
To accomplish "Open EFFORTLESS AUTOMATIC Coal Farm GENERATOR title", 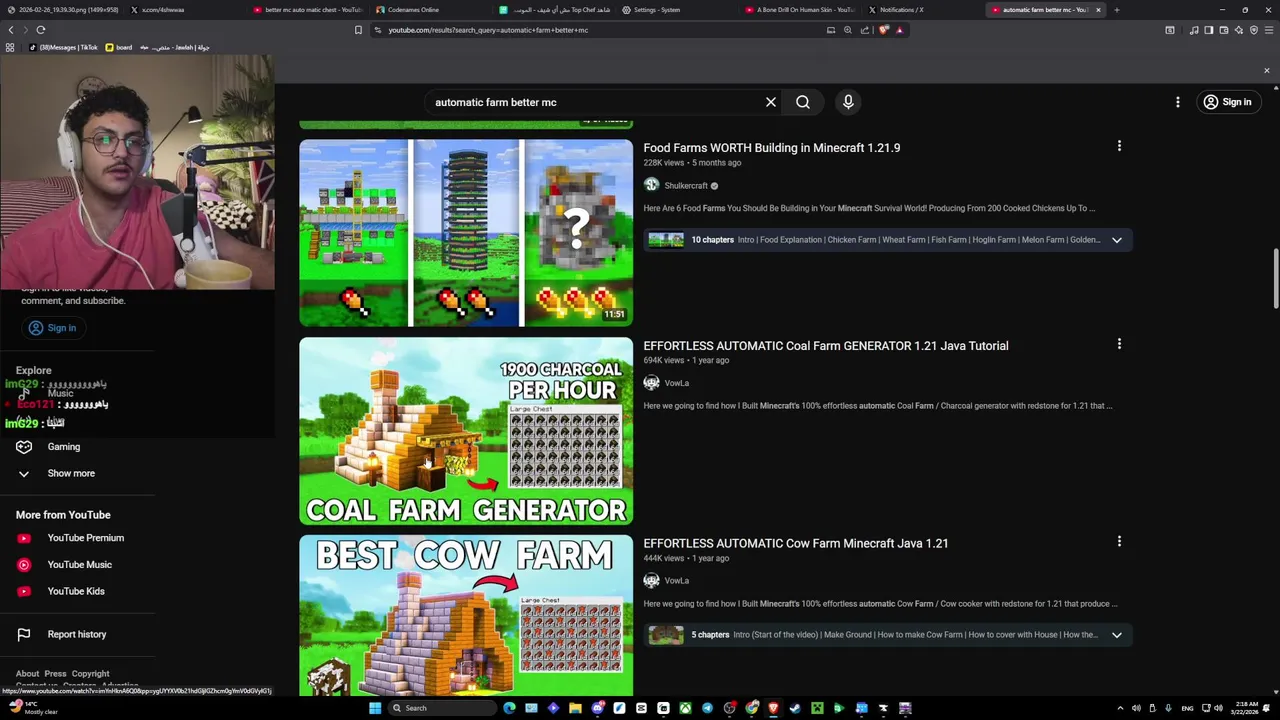I will click(826, 346).
